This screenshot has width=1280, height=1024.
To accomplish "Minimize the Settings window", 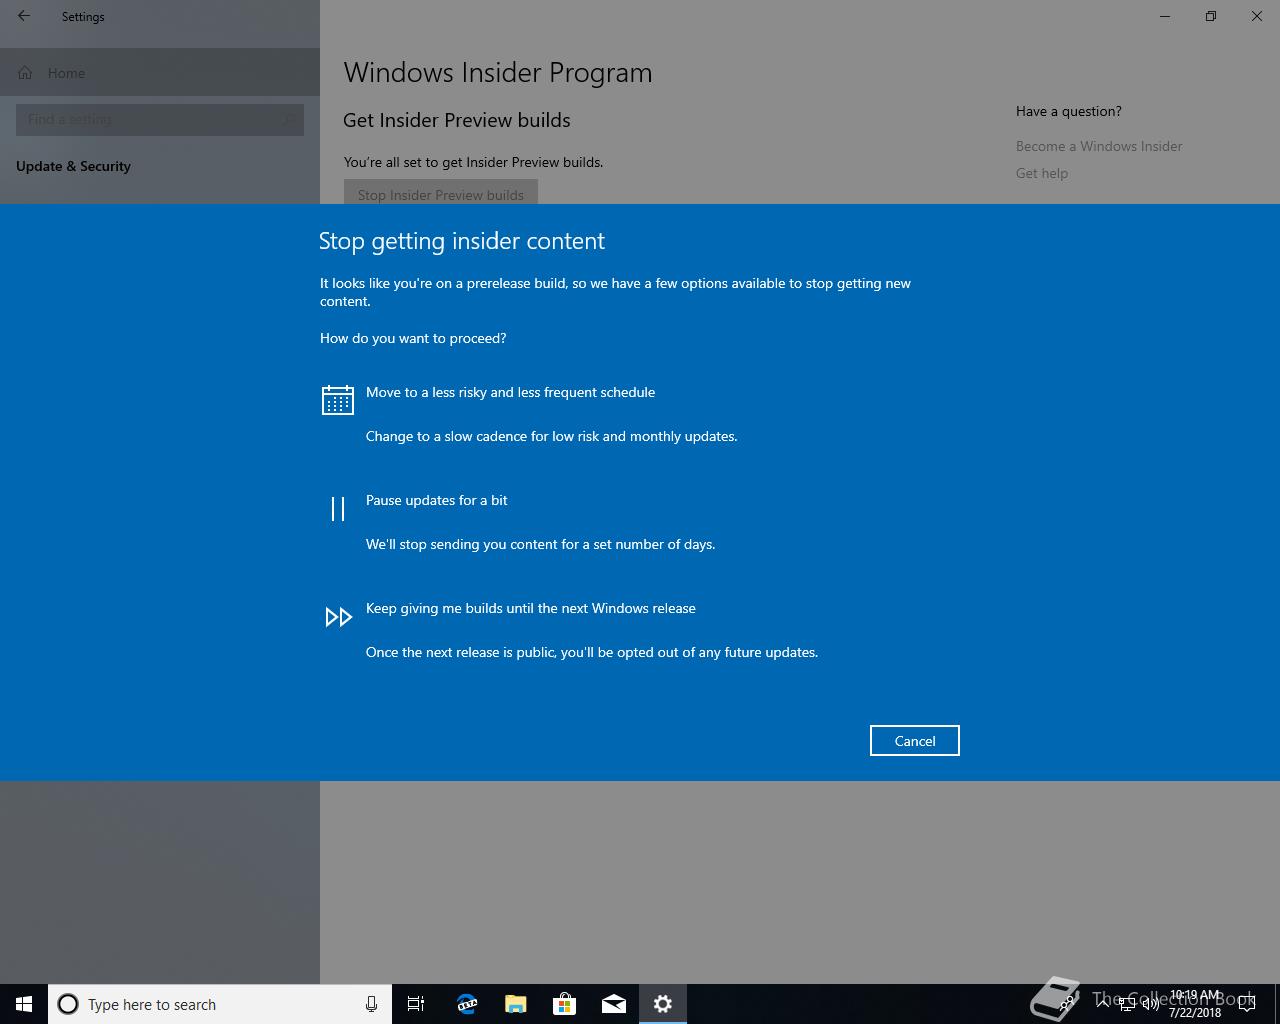I will (1165, 16).
